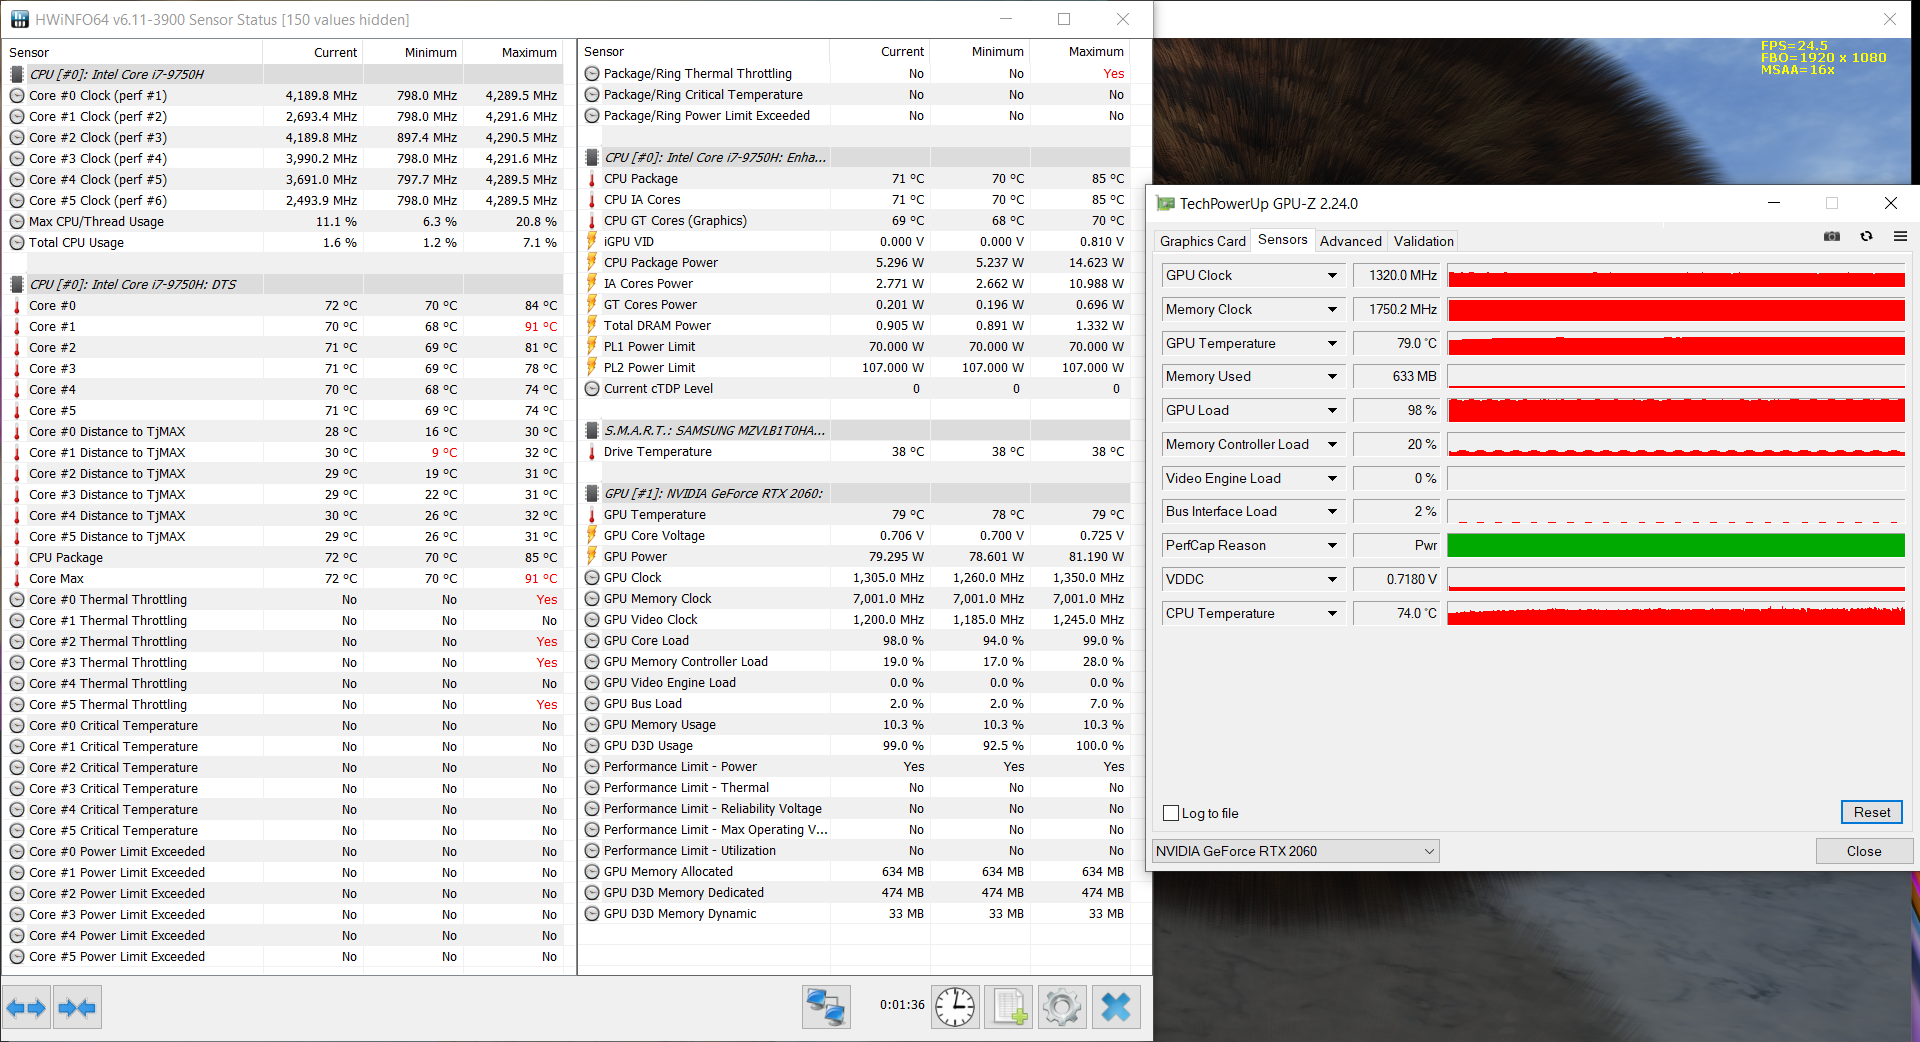
Task: Open the GPU-Z hamburger menu
Action: 1900,237
